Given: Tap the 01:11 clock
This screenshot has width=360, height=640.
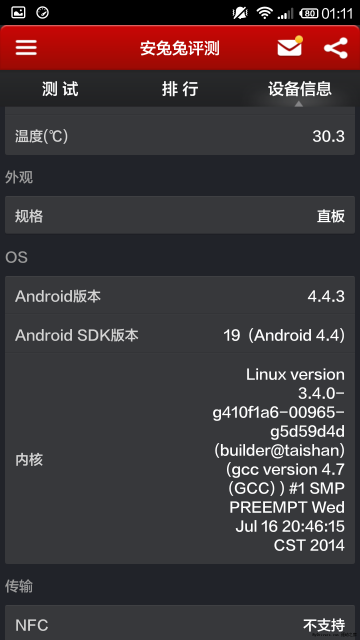Looking at the screenshot, I should (x=337, y=13).
